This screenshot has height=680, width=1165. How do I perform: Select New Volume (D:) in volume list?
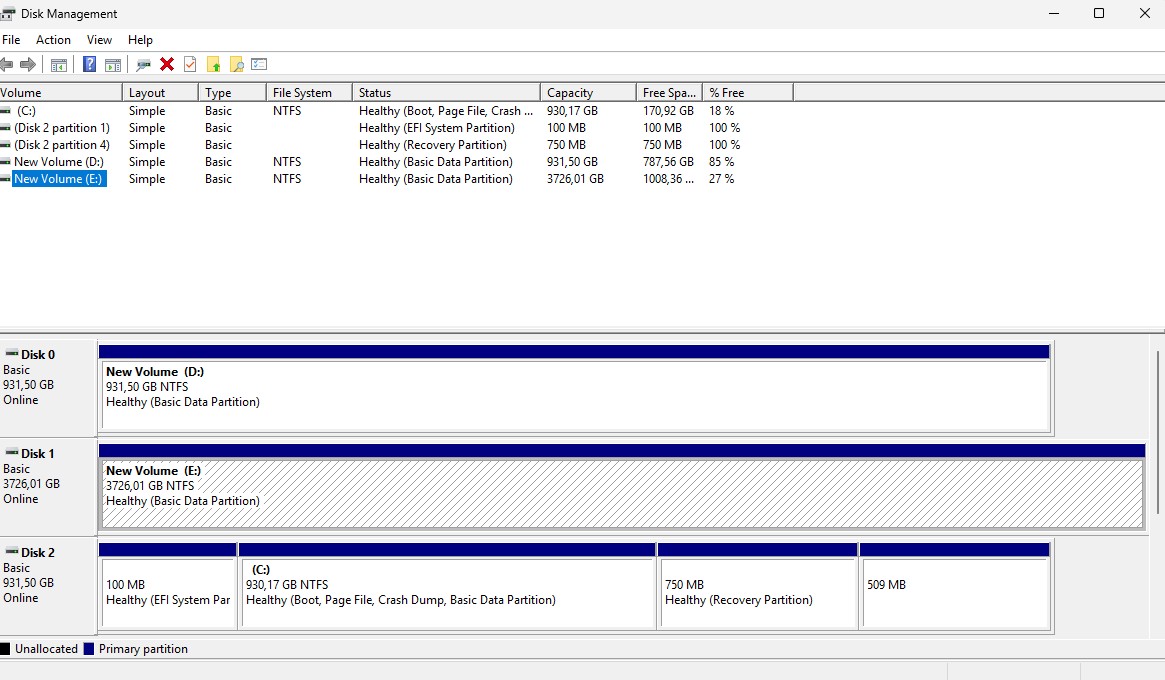[58, 162]
